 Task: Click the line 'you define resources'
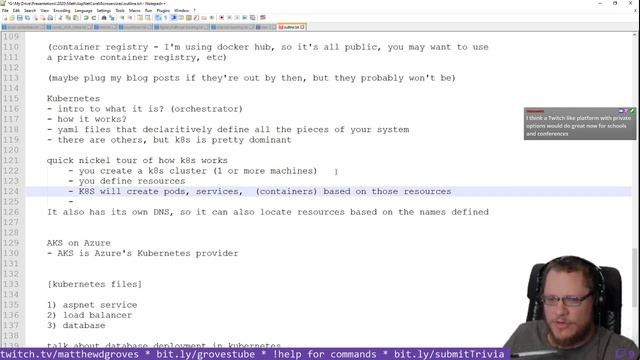point(132,181)
